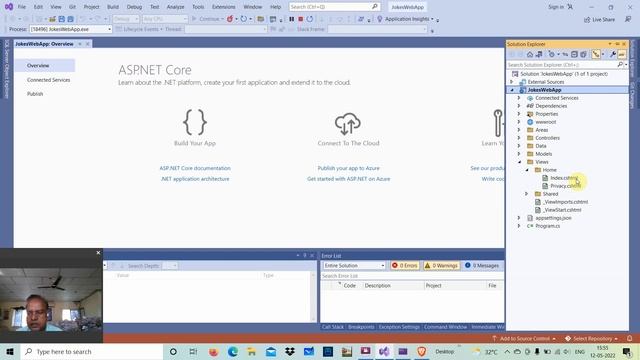The image size is (640, 360).
Task: Toggle the Track Active Item button
Action: pyautogui.click(x=596, y=54)
